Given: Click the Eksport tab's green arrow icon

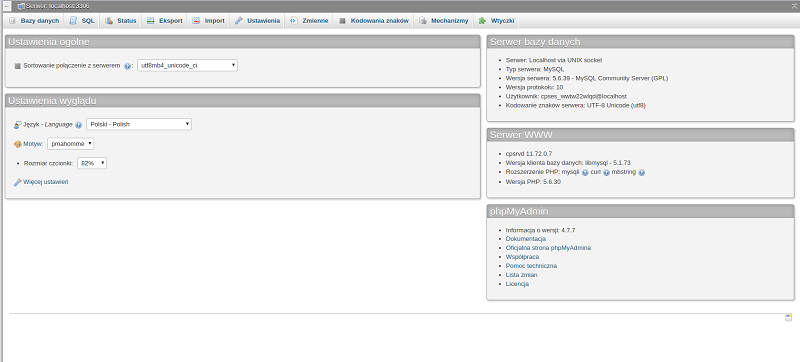Looking at the screenshot, I should click(x=150, y=21).
